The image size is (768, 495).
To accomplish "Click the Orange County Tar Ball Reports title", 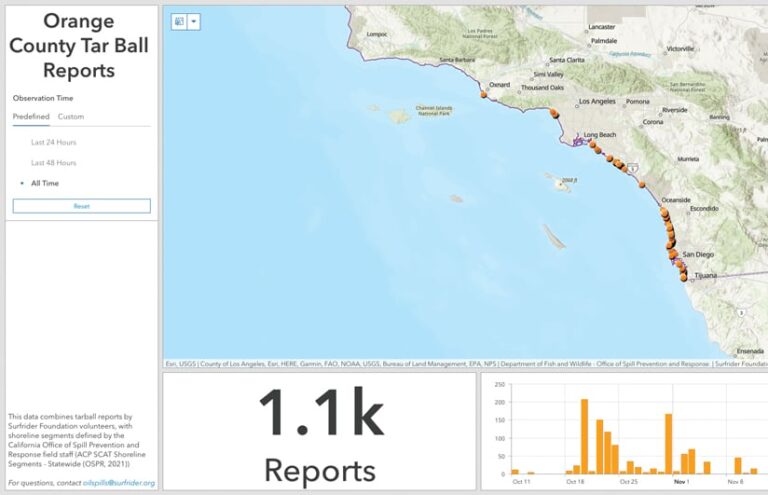I will (79, 46).
